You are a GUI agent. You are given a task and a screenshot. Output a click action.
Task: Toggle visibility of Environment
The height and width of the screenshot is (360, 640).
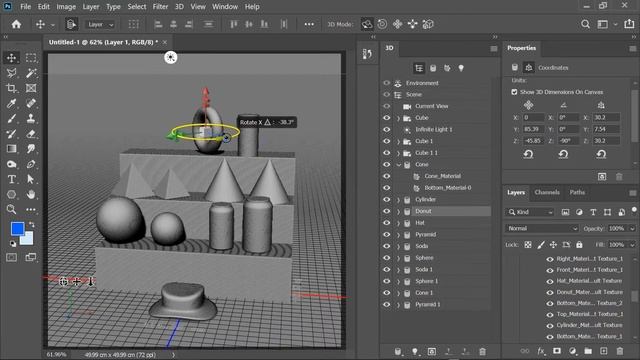tap(387, 83)
